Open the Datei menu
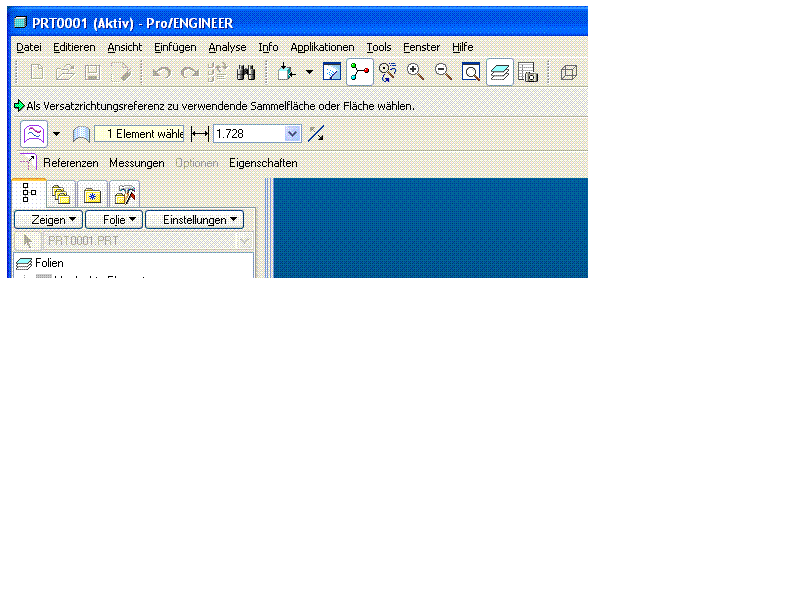800x600 pixels. (x=29, y=47)
